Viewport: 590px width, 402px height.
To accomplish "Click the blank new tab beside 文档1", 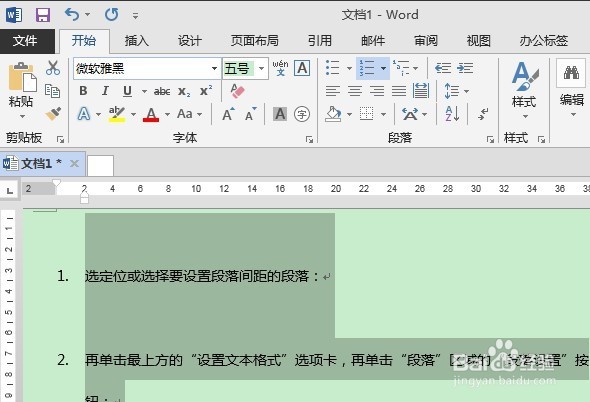I will 100,165.
